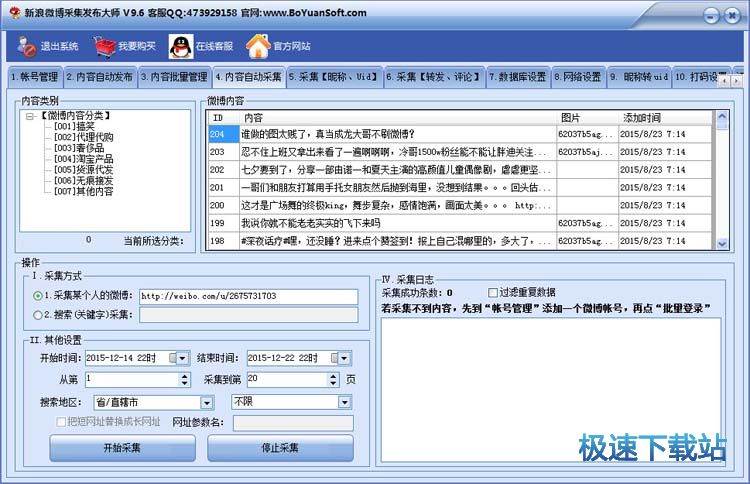This screenshot has width=750, height=484.
Task: Enable 过滤重复数据 checkbox
Action: (x=493, y=292)
